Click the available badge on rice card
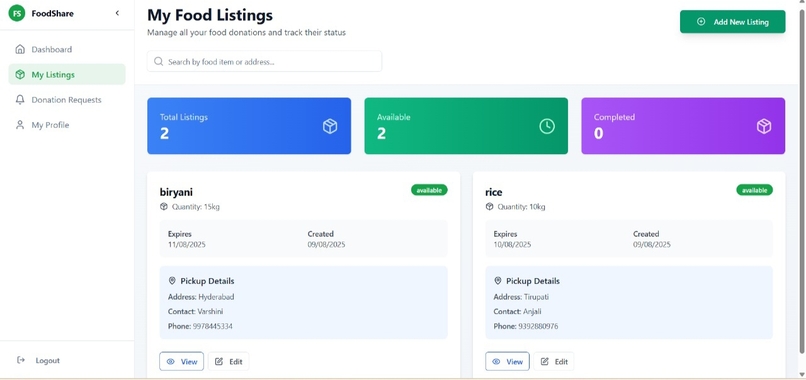 (x=755, y=190)
